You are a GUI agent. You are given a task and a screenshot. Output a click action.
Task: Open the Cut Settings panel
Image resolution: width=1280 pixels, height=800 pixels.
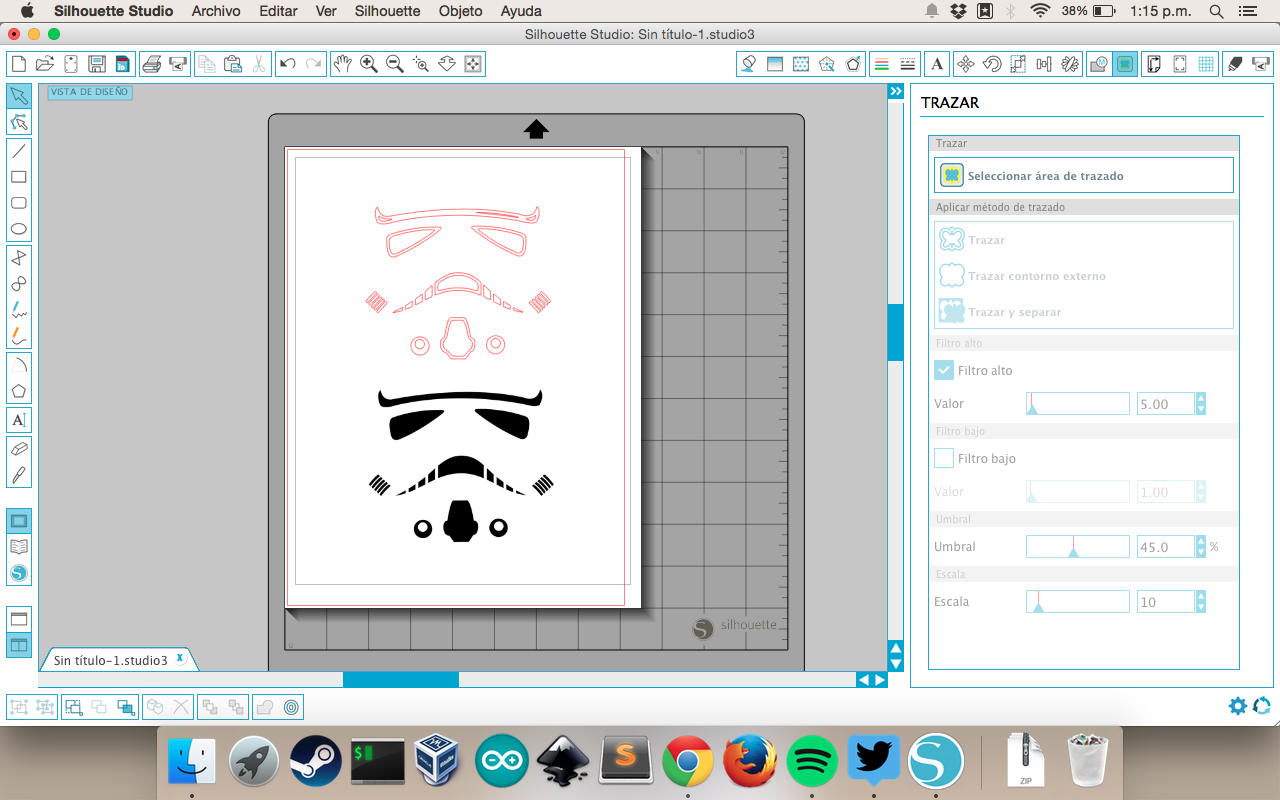[1234, 64]
